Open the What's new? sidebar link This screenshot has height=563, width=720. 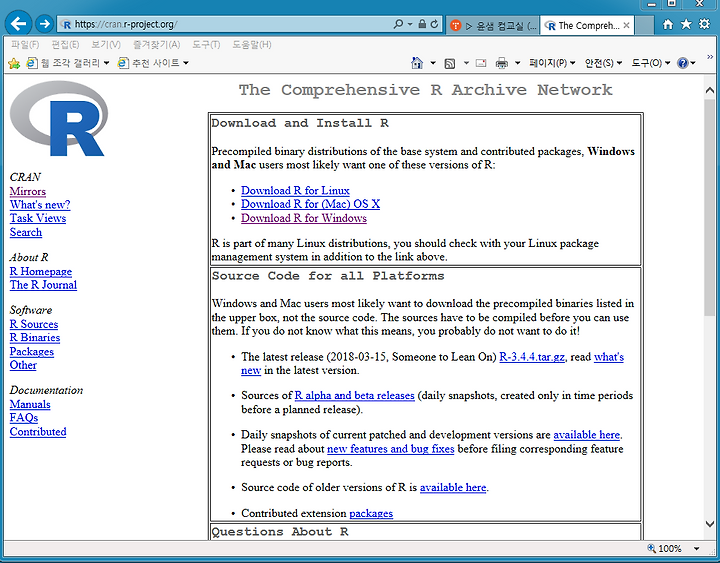[40, 205]
